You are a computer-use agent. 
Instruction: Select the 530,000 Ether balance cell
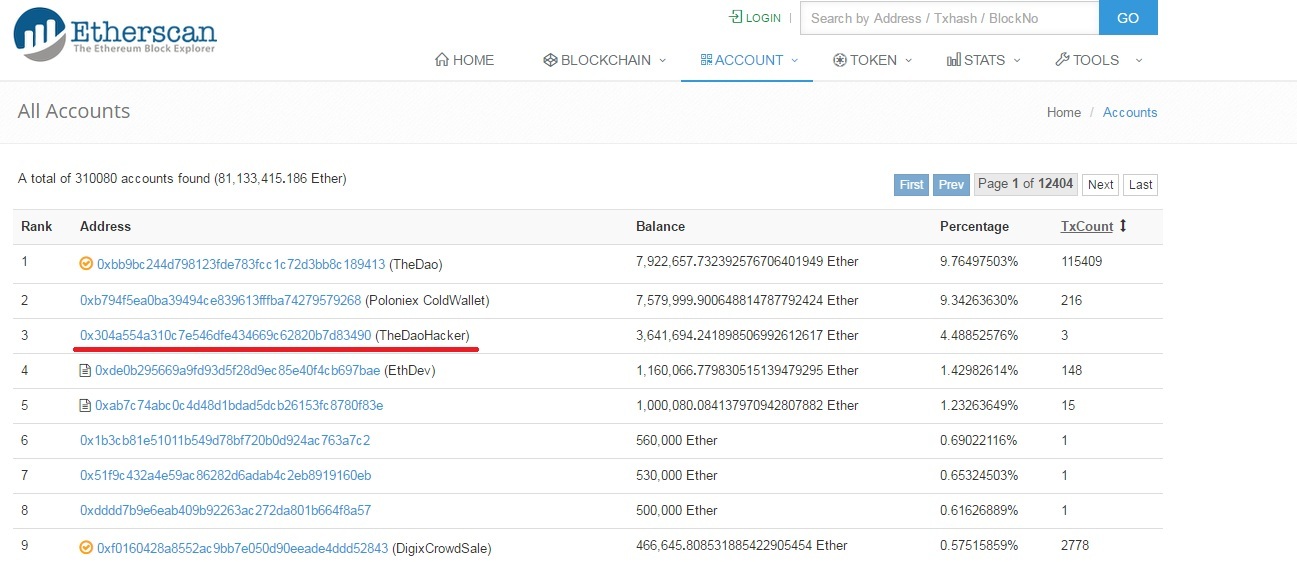pos(677,475)
